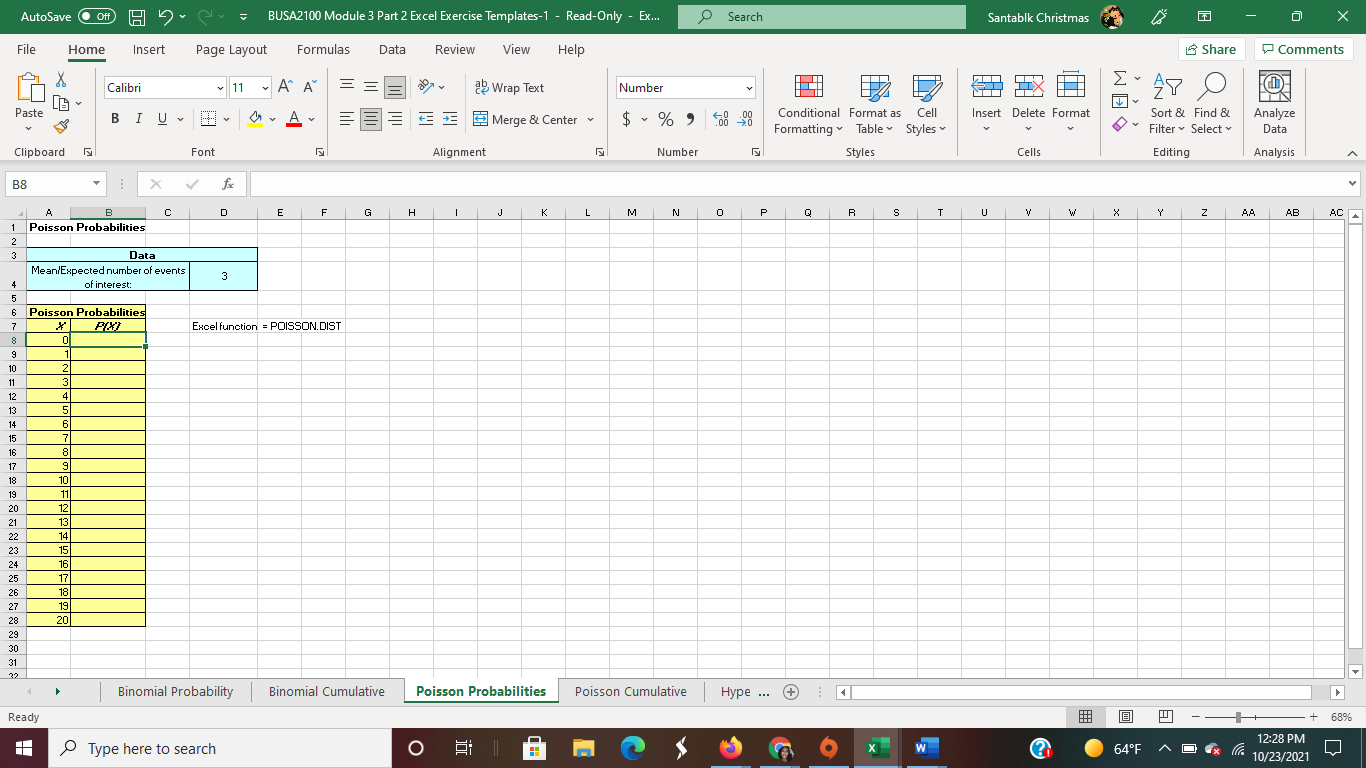The height and width of the screenshot is (768, 1366).
Task: Open the Formulas tab
Action: tap(323, 49)
